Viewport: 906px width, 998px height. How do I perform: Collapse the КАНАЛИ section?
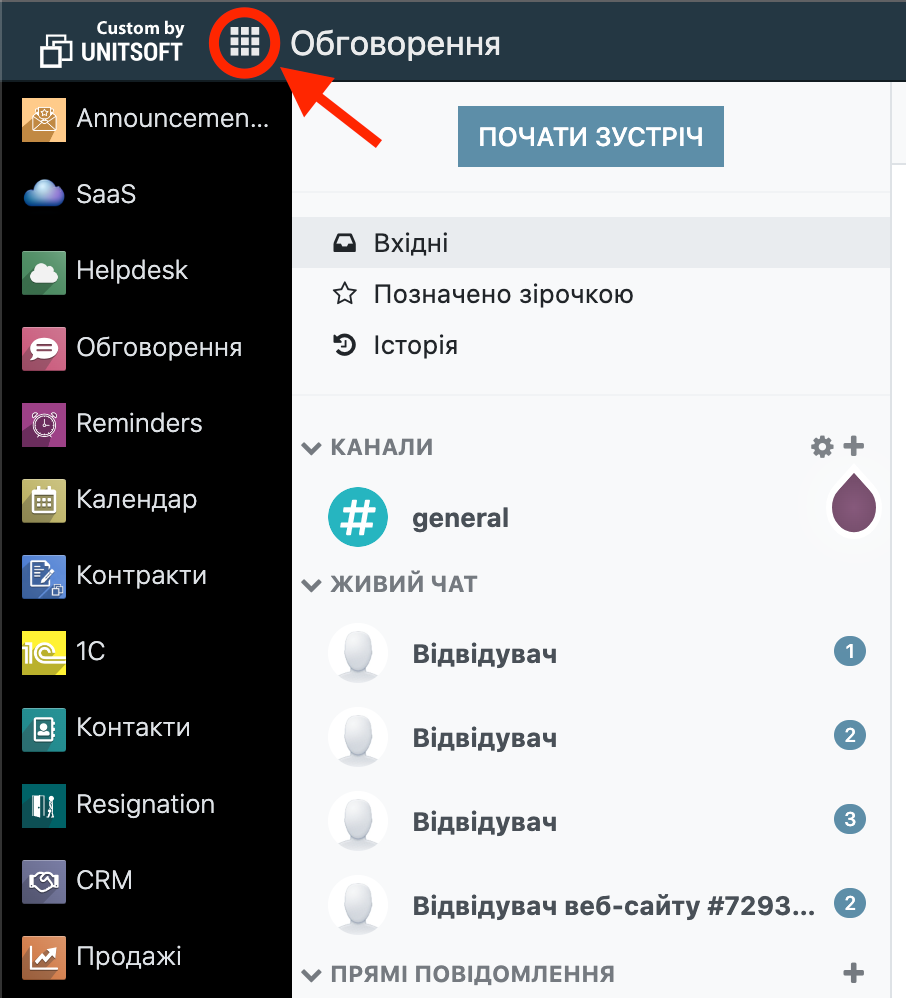pyautogui.click(x=311, y=447)
